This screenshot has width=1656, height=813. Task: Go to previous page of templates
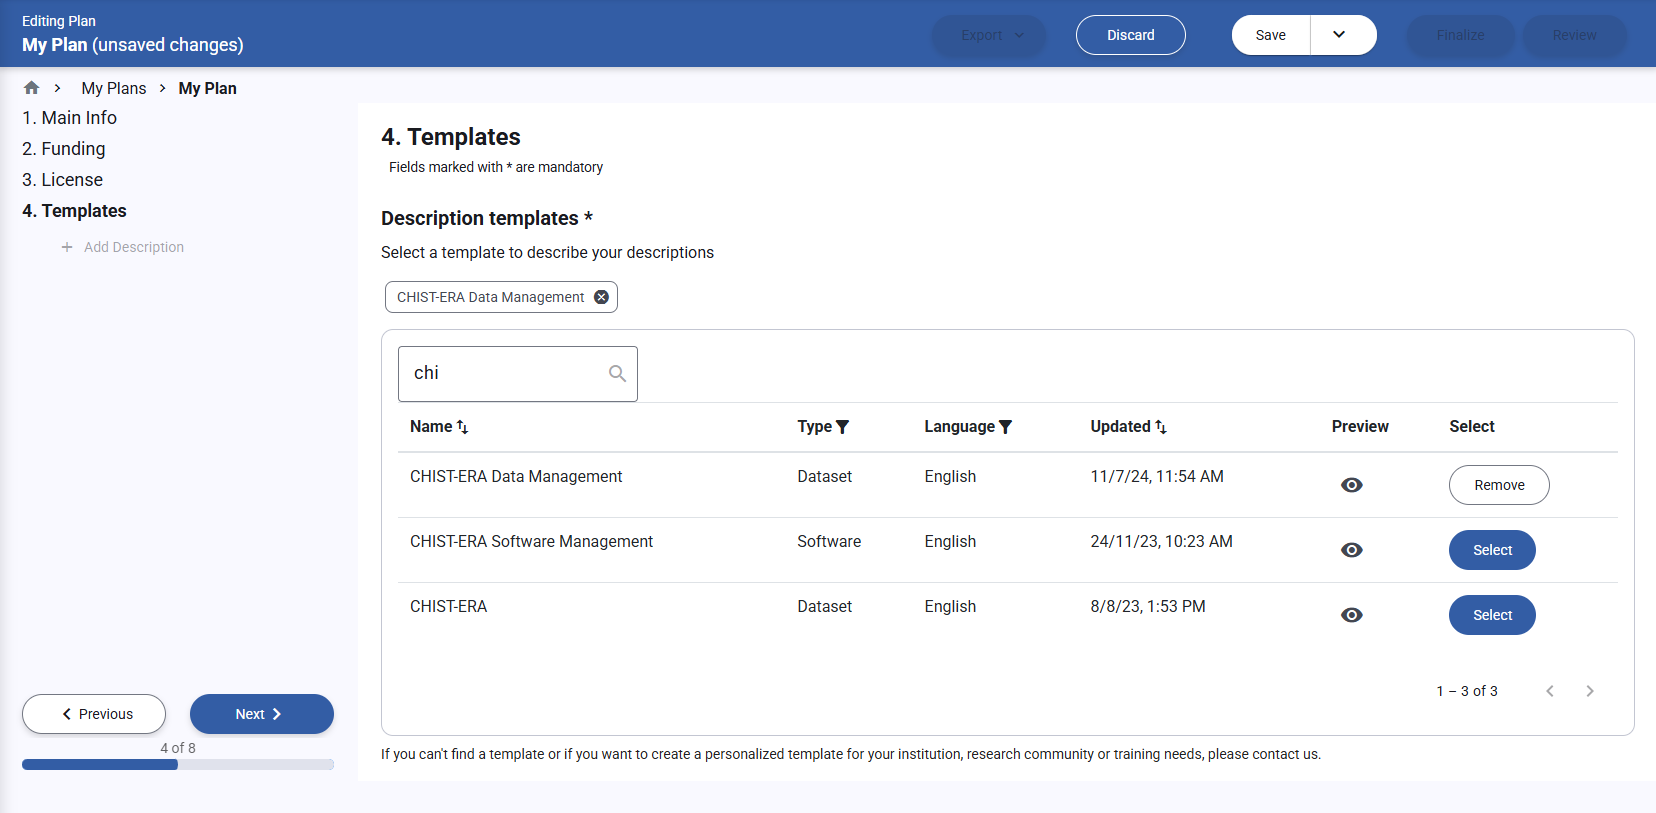coord(1549,691)
